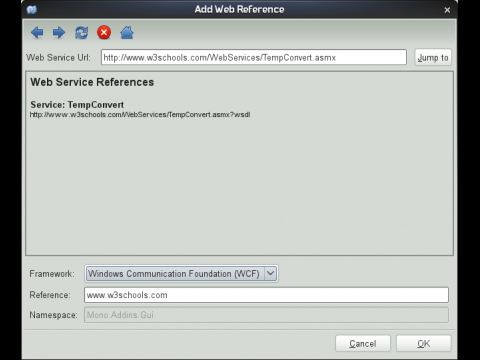Close the Add Web Reference dialog
This screenshot has height=360, width=480.
(447, 10)
